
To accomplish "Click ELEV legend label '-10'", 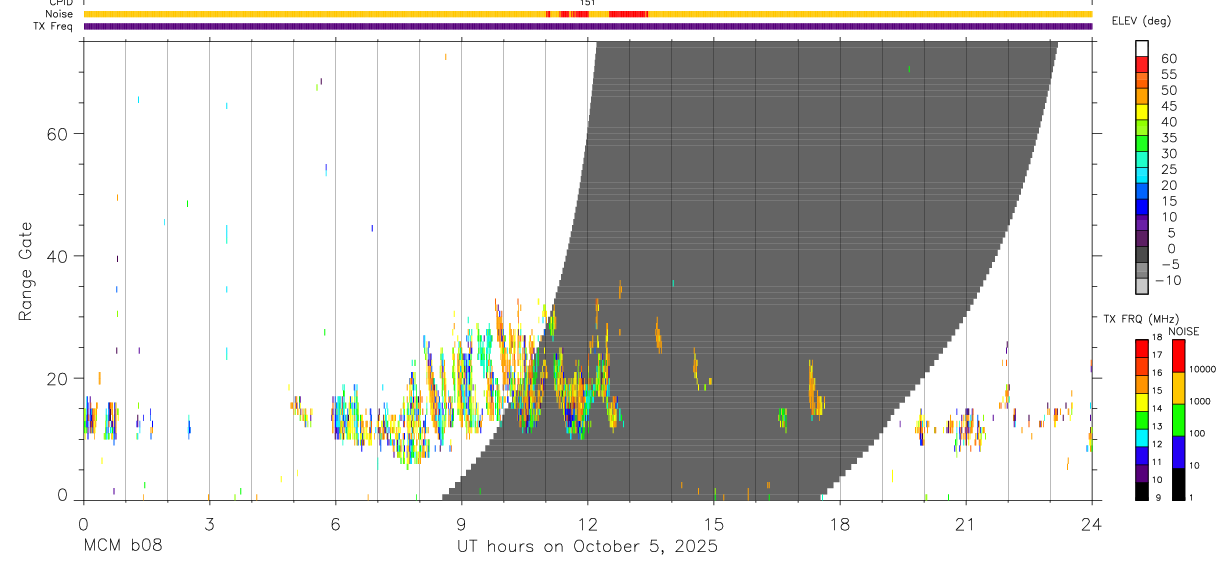I will pyautogui.click(x=1168, y=280).
